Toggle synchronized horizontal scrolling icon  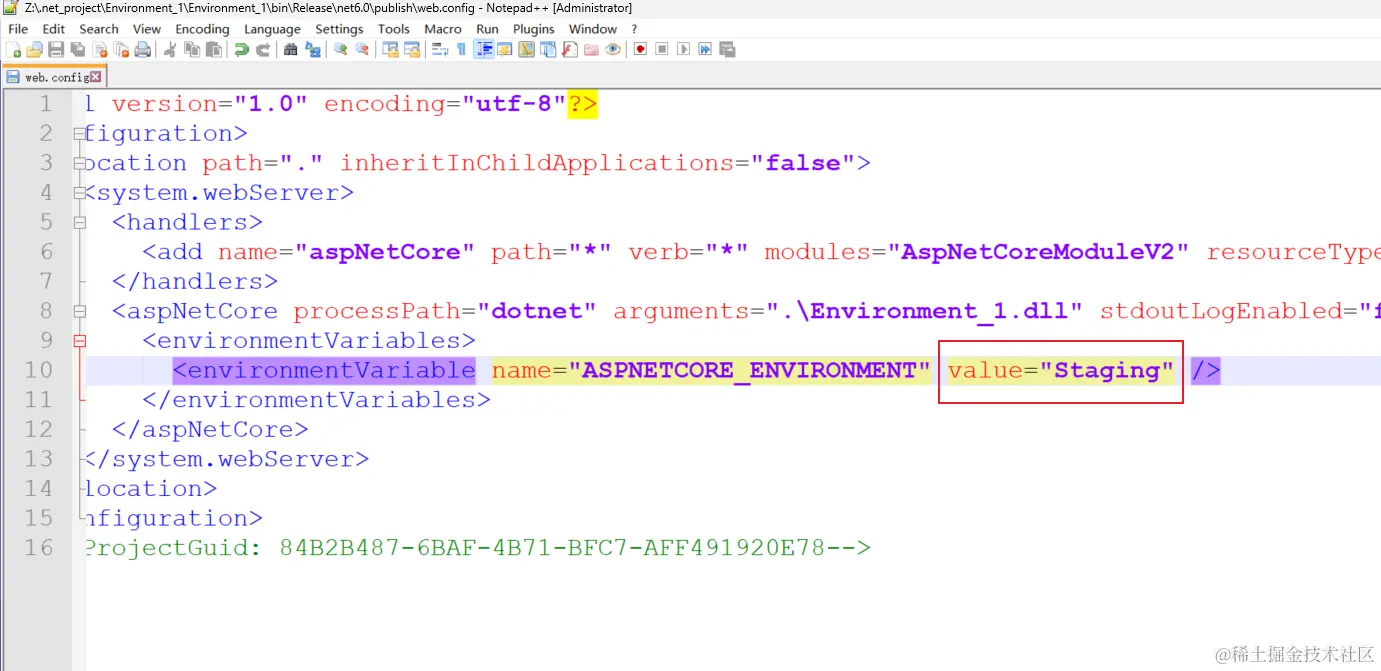pyautogui.click(x=413, y=49)
